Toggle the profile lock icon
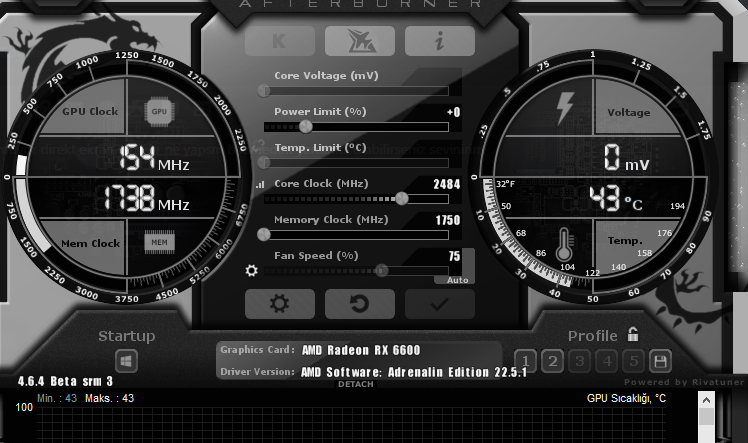Screen dimensions: 748x443 [633, 334]
